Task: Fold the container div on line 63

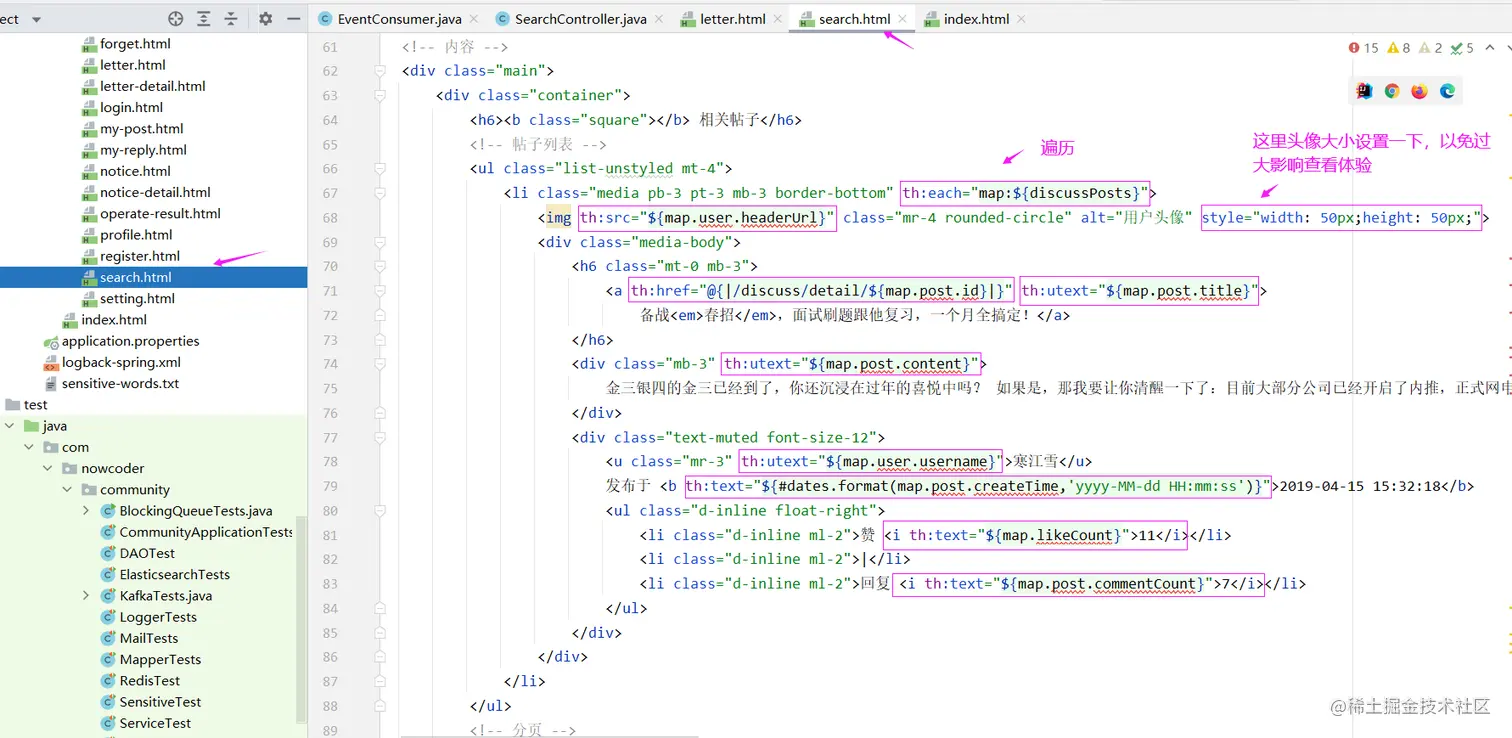Action: coord(380,96)
